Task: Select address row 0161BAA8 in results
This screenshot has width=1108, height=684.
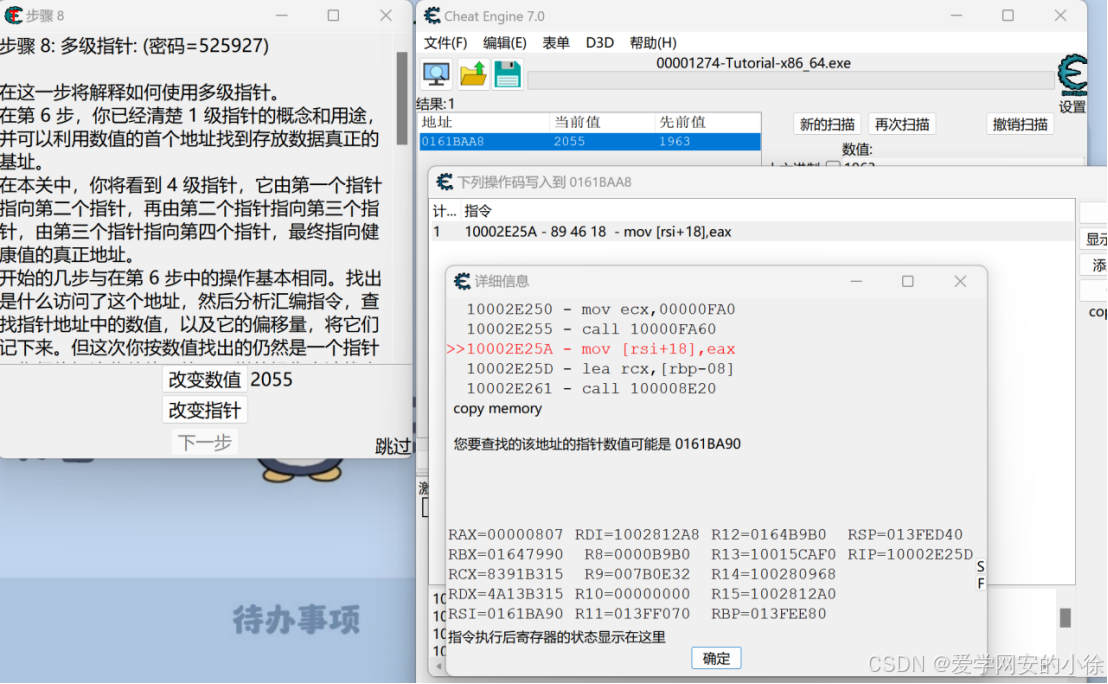Action: click(x=590, y=141)
